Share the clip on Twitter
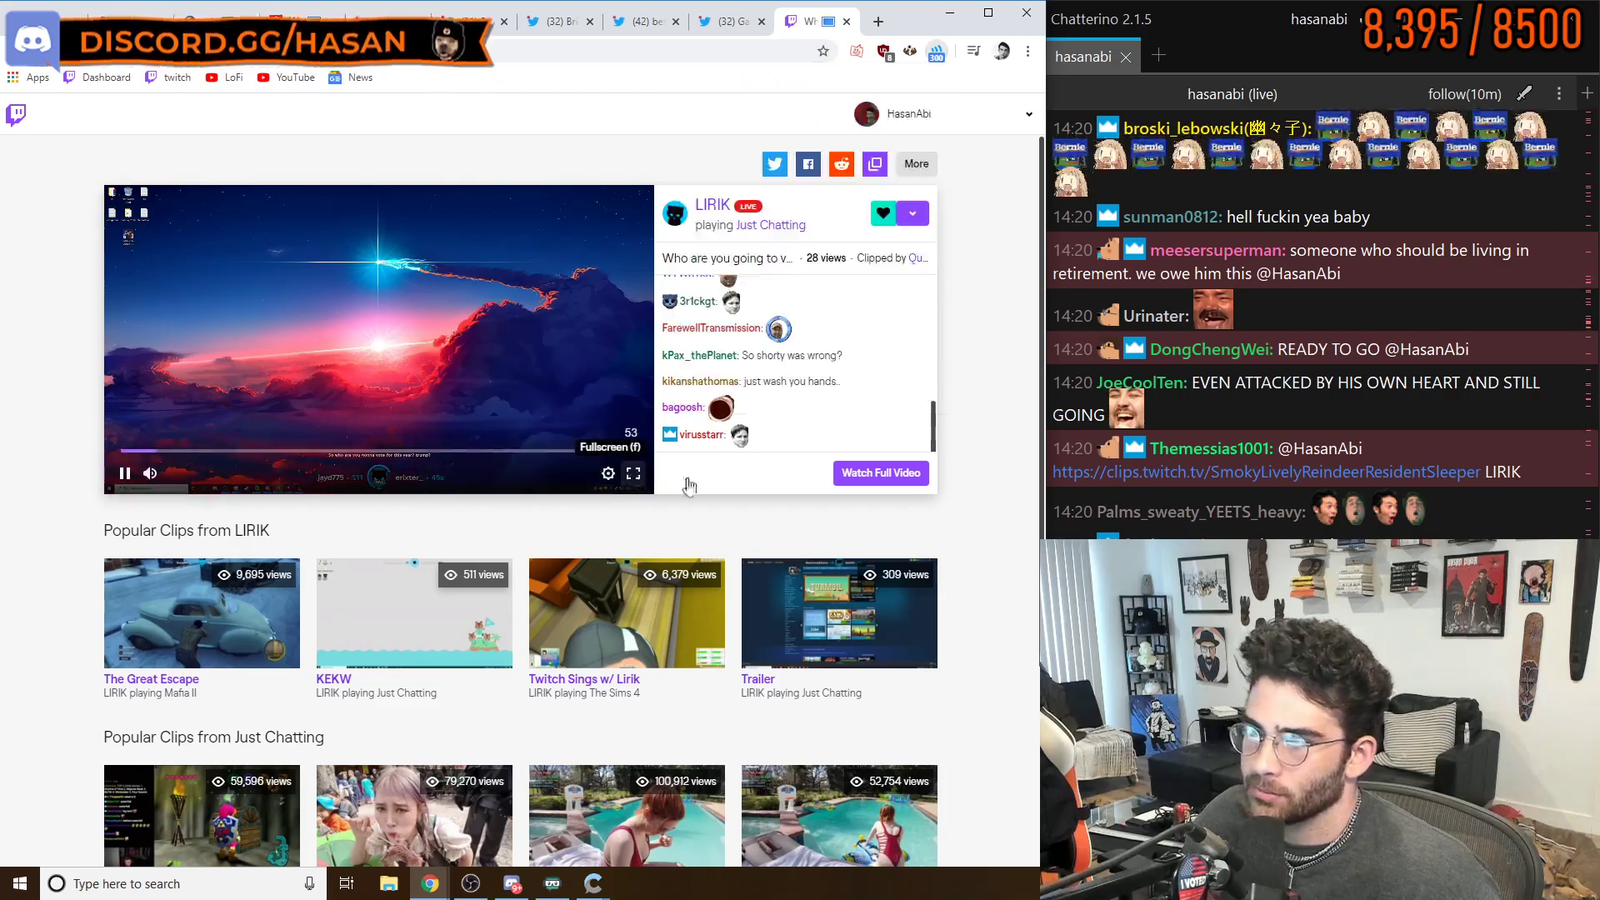Image resolution: width=1600 pixels, height=900 pixels. (775, 164)
